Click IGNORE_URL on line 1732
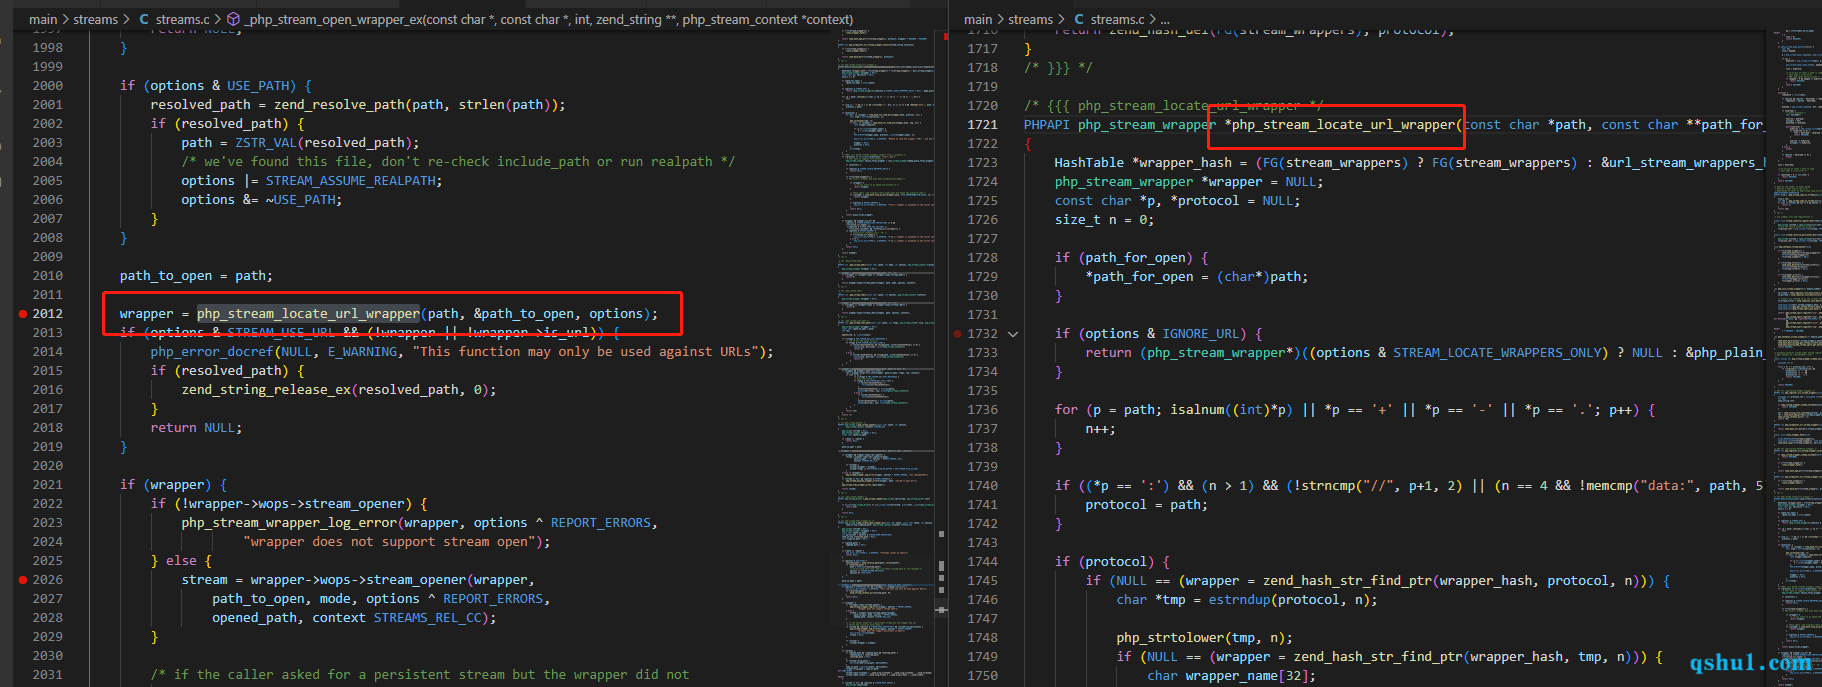The image size is (1822, 687). tap(1201, 333)
